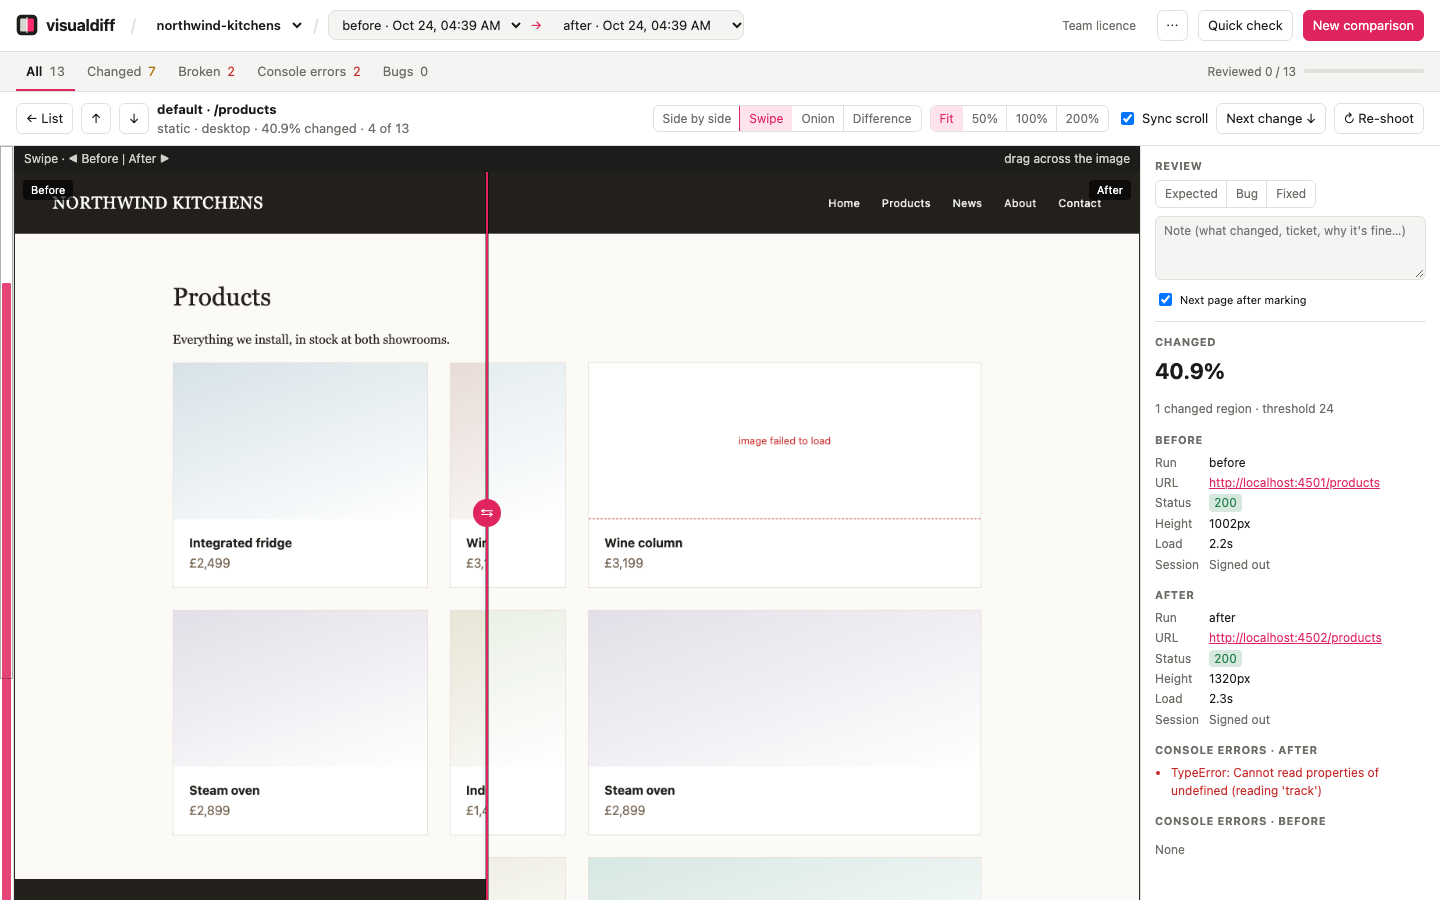The image size is (1440, 900).
Task: Click the Re-shoot button
Action: tap(1378, 118)
